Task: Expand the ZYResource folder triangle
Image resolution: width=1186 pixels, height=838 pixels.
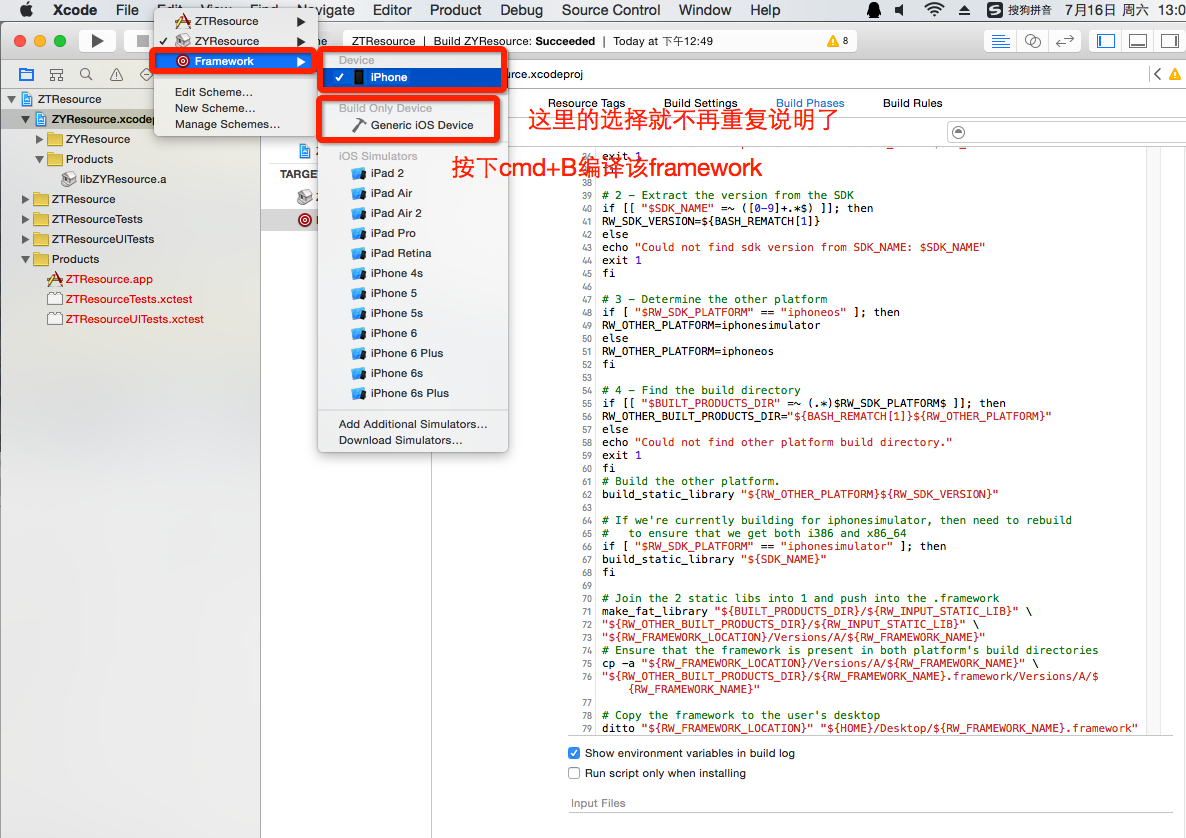Action: coord(39,139)
